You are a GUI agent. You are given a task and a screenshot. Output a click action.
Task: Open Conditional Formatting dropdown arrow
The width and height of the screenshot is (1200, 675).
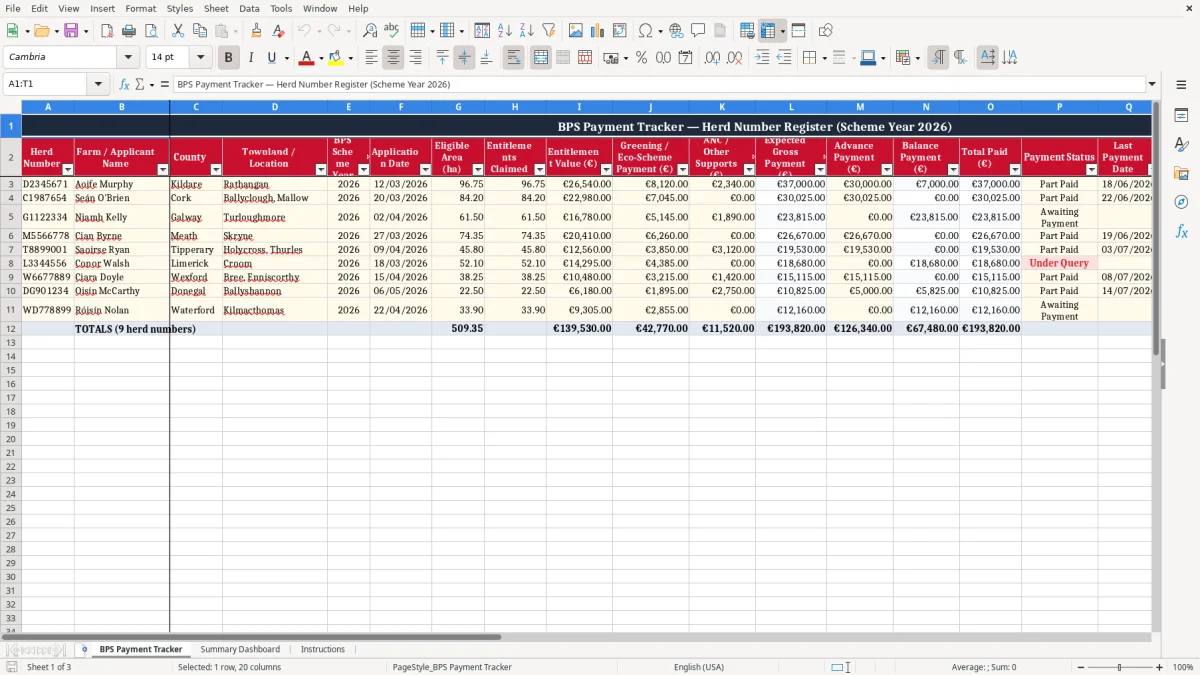click(x=917, y=58)
